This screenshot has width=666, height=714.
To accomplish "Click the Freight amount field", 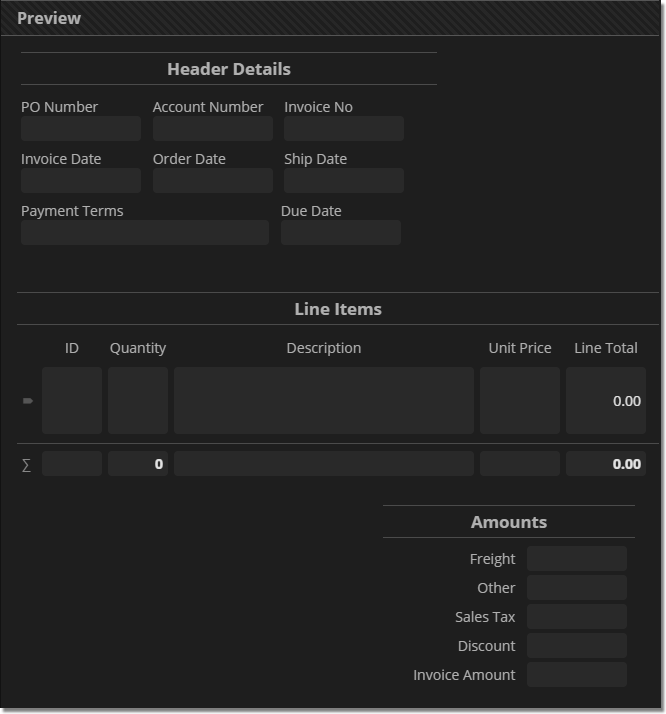I will (x=577, y=559).
